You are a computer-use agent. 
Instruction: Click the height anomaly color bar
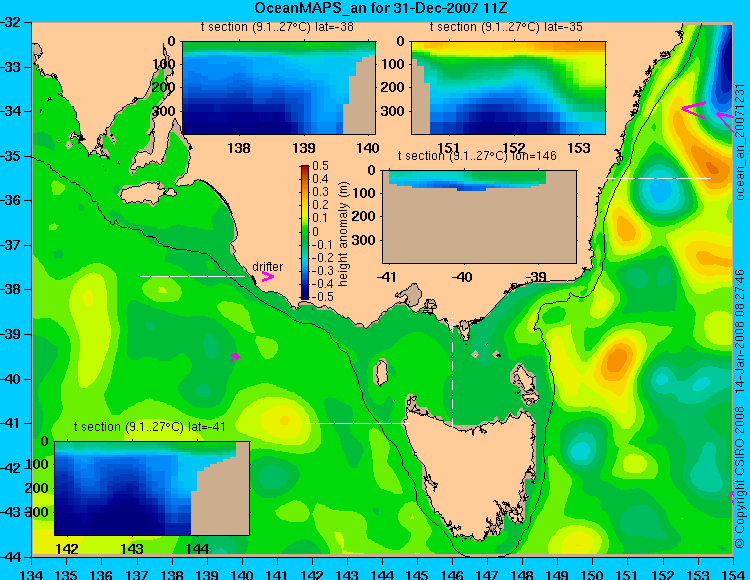coord(305,232)
